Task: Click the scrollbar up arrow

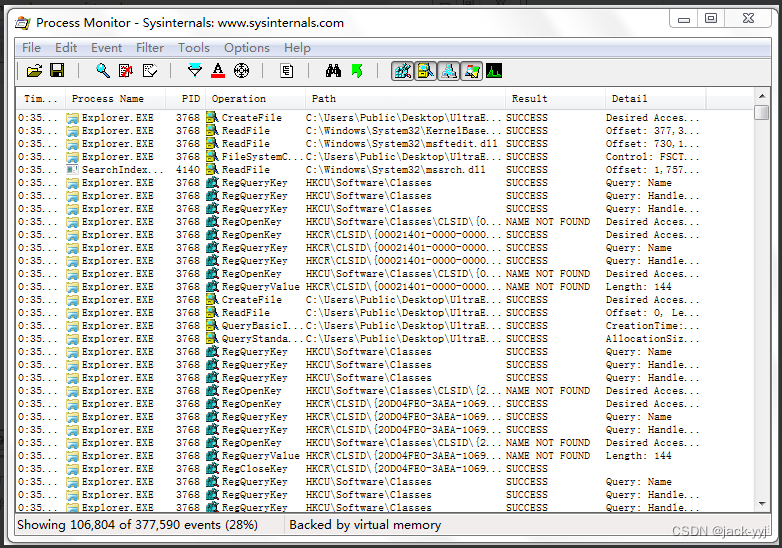Action: pyautogui.click(x=762, y=96)
